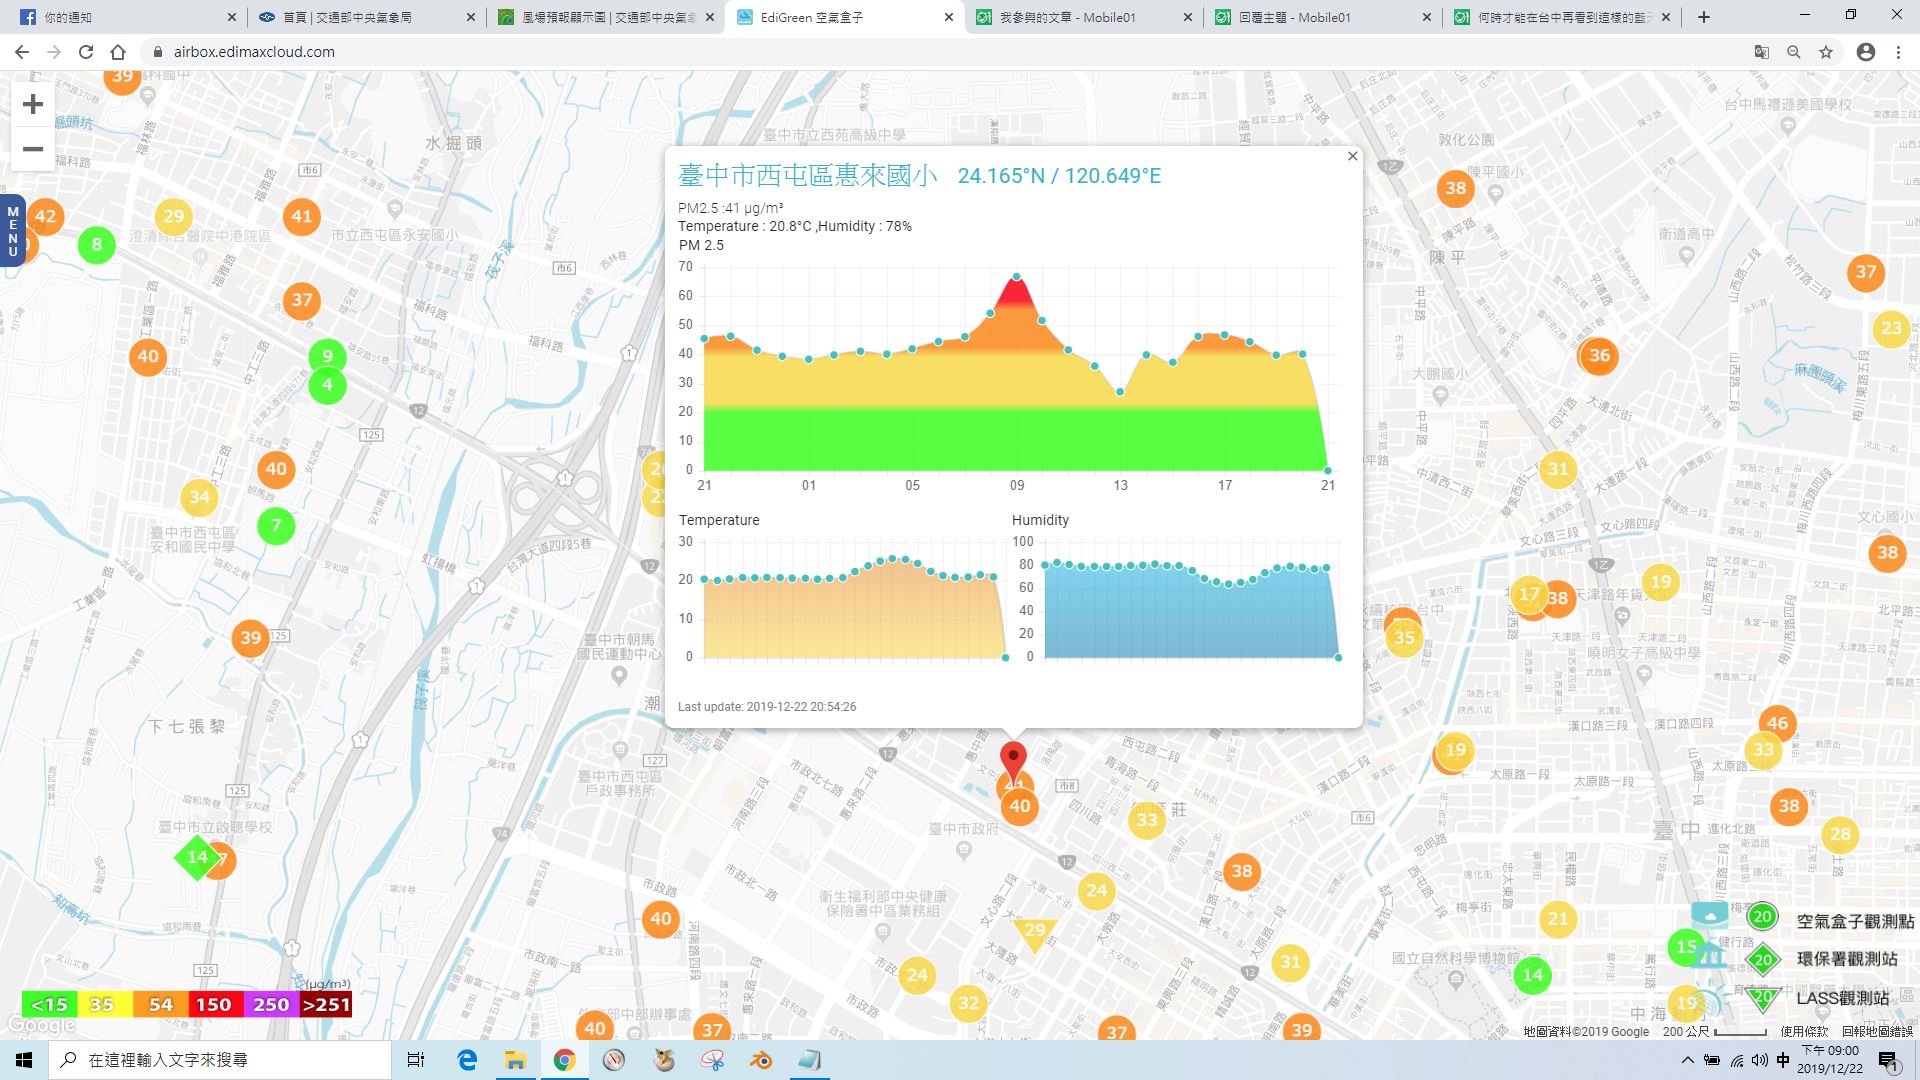Switch to the 首頁 交通部中央氣象局 tab

366,17
